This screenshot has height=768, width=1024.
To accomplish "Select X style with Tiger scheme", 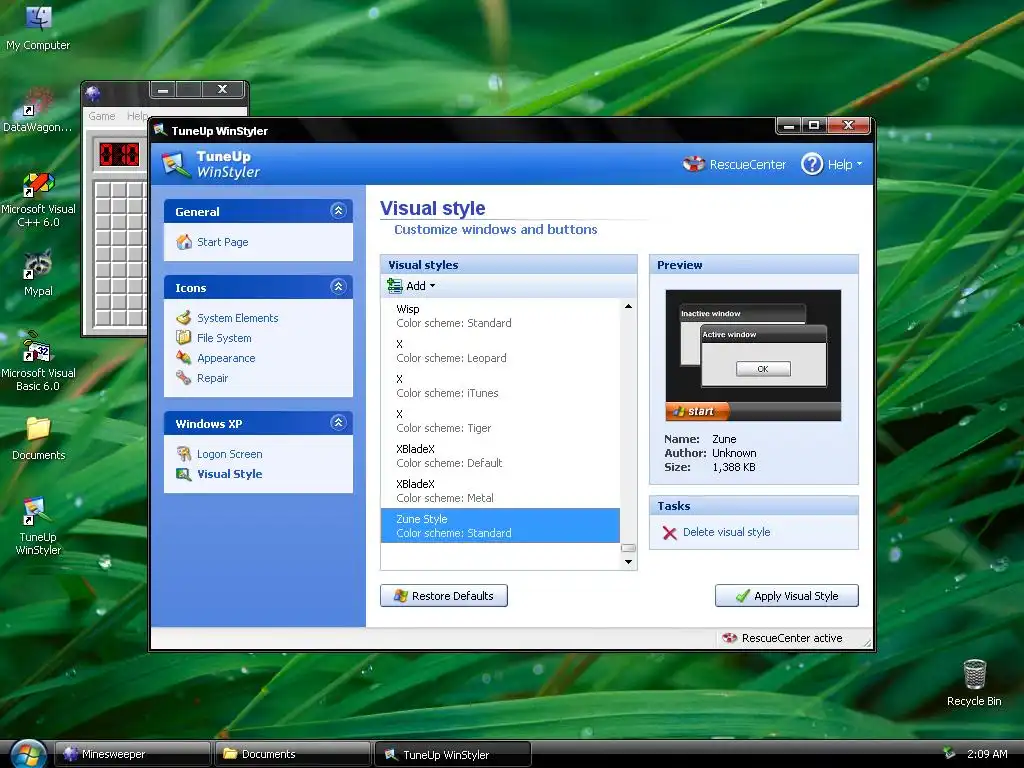I will (x=500, y=421).
